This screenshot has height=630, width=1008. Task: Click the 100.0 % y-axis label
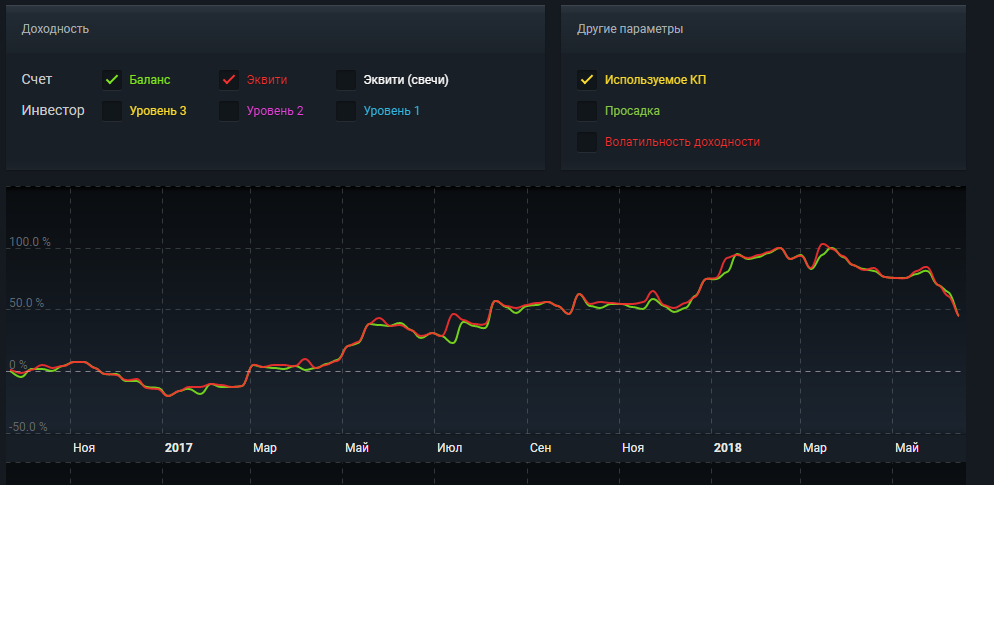pyautogui.click(x=30, y=242)
